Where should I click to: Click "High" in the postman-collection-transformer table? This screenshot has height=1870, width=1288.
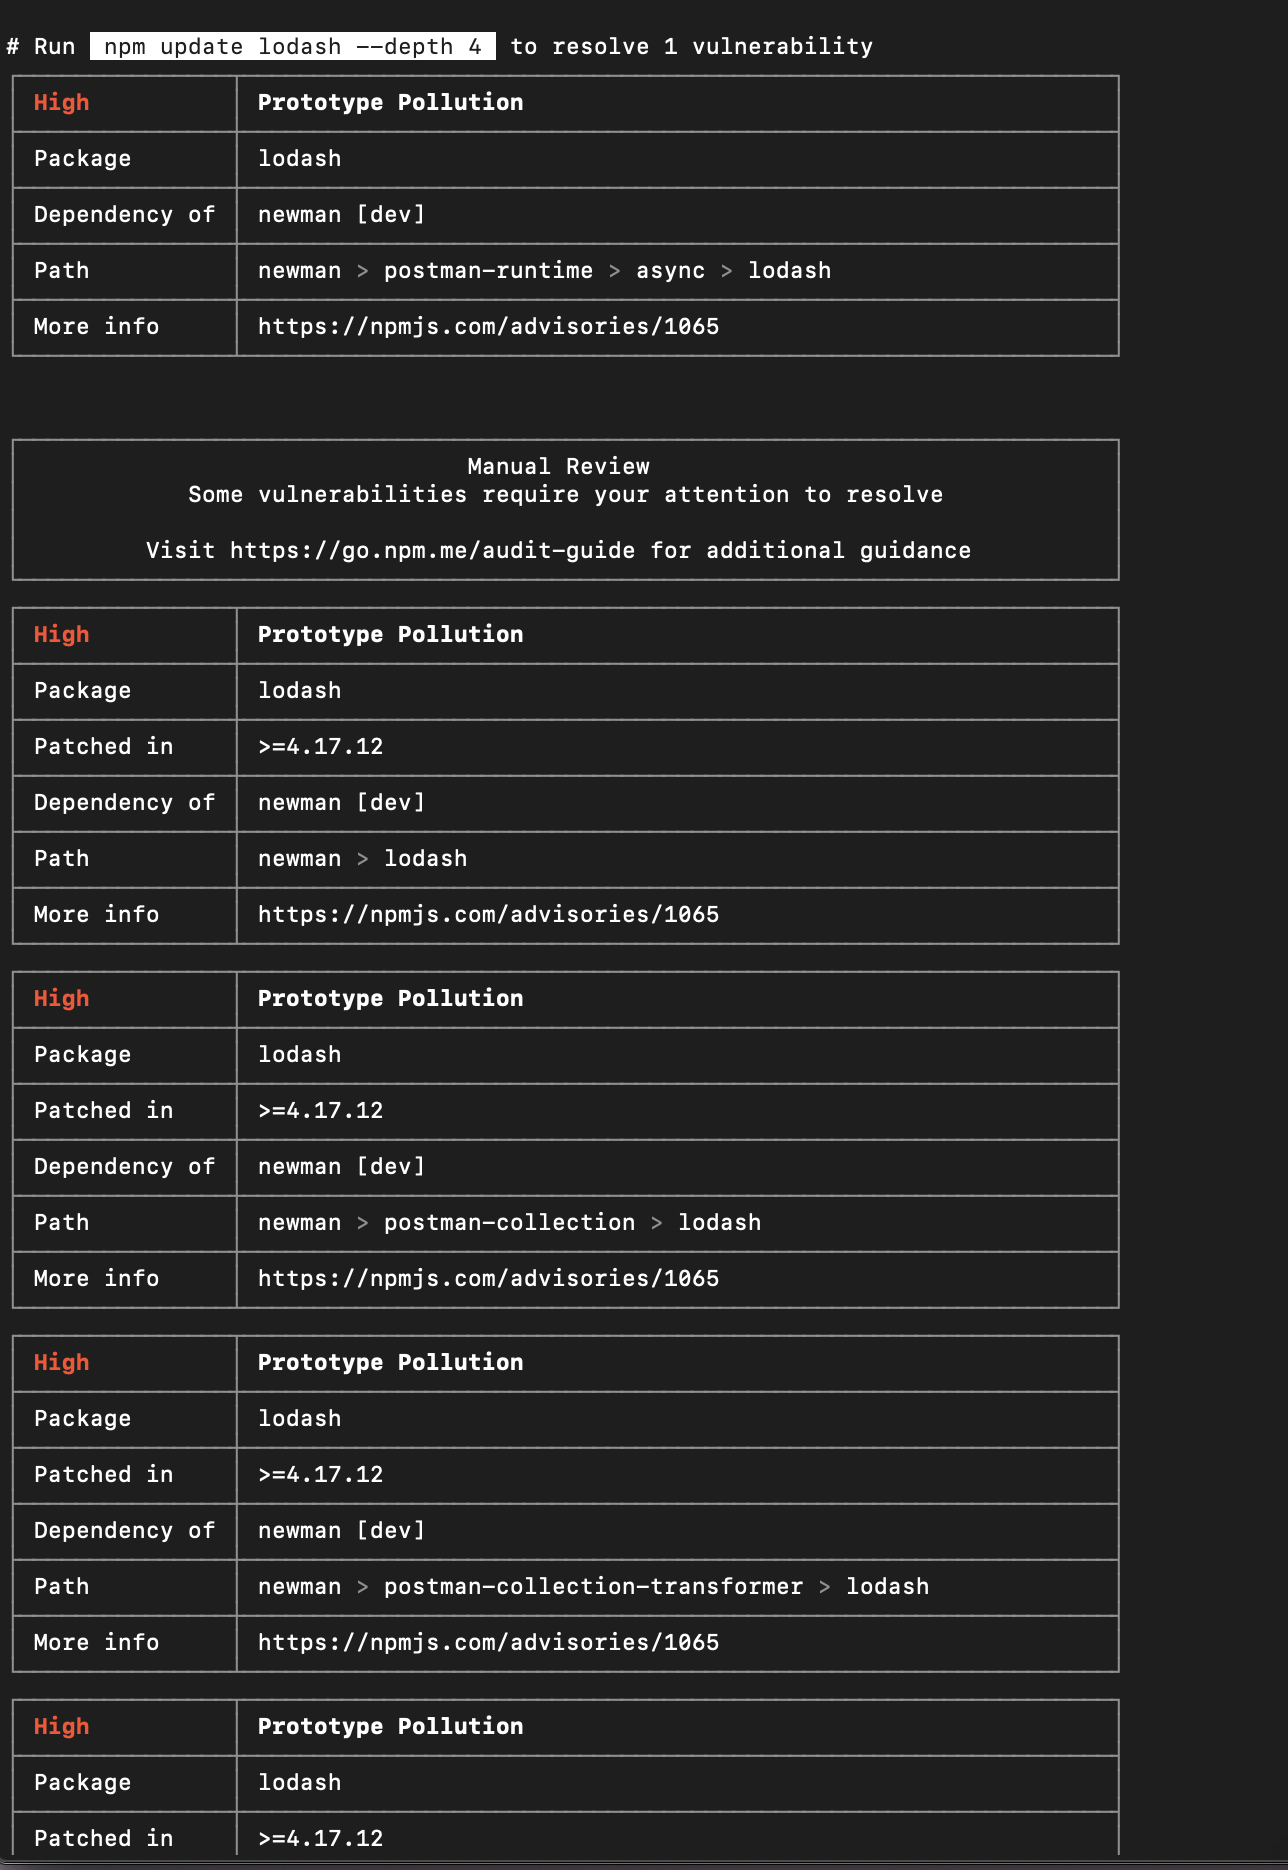coord(61,1363)
